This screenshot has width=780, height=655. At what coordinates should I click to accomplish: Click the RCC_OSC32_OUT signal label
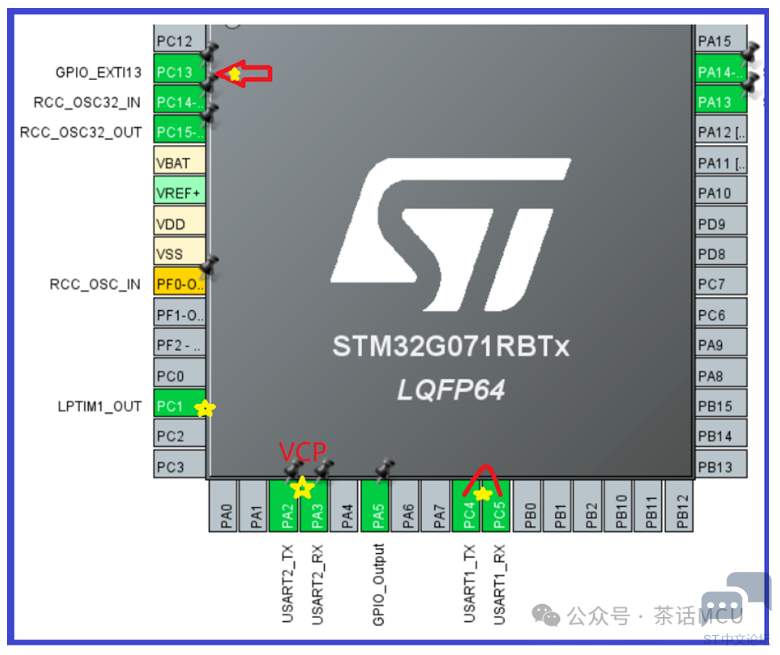click(x=81, y=133)
